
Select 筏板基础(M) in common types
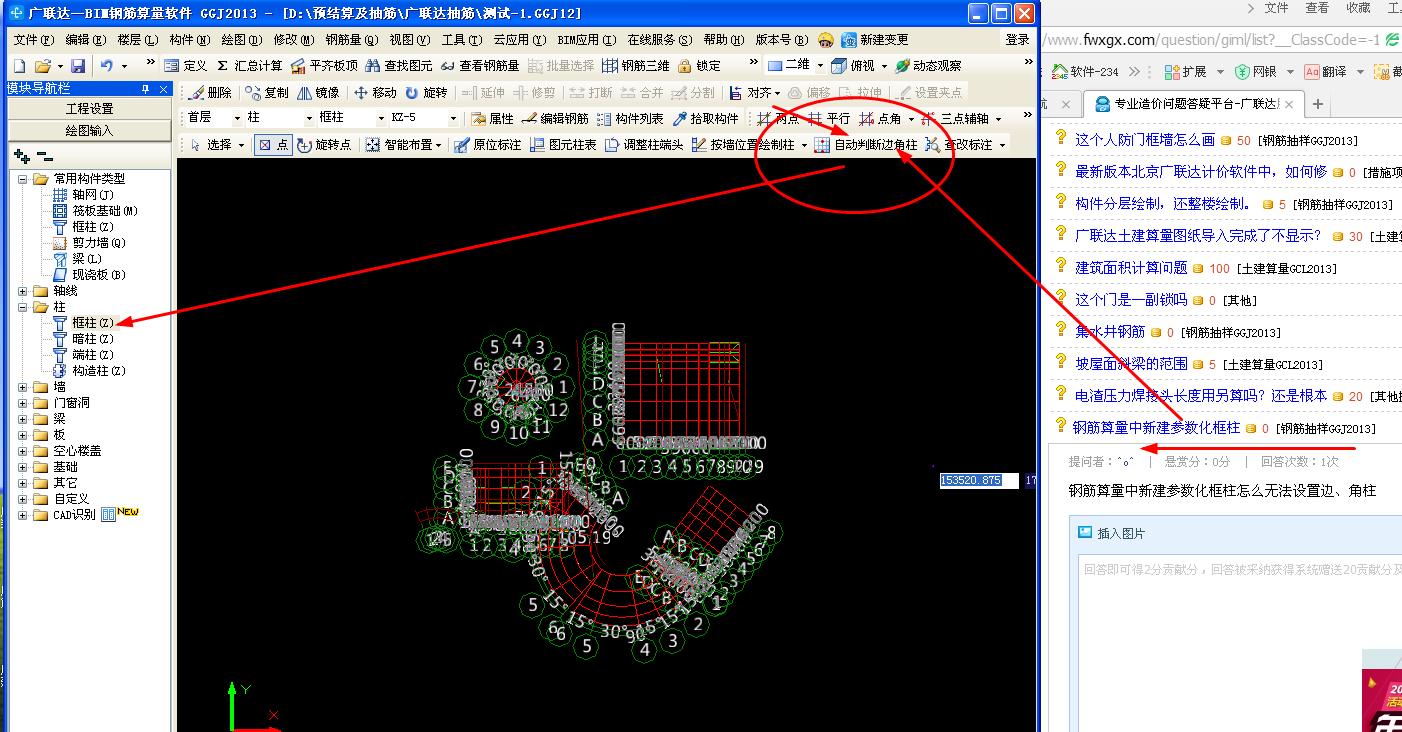[104, 211]
